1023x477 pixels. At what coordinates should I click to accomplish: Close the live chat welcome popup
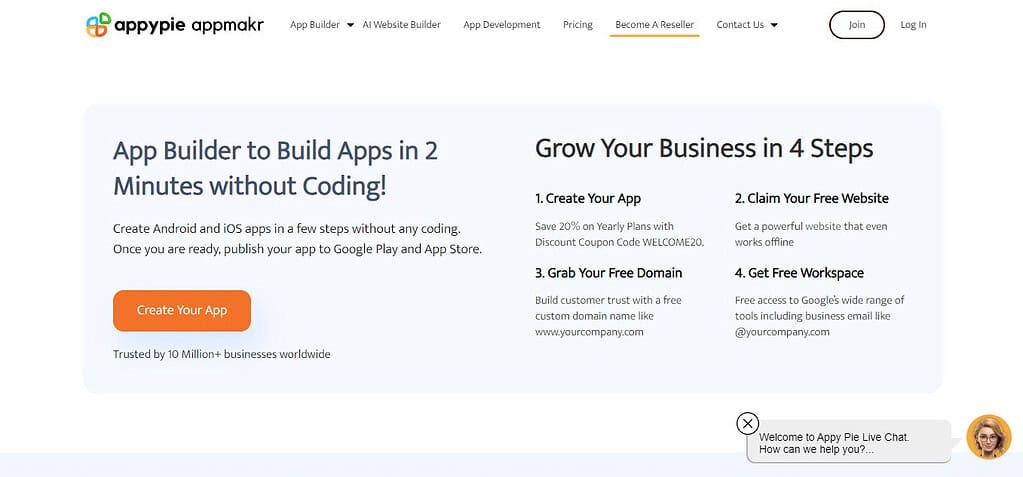(748, 423)
